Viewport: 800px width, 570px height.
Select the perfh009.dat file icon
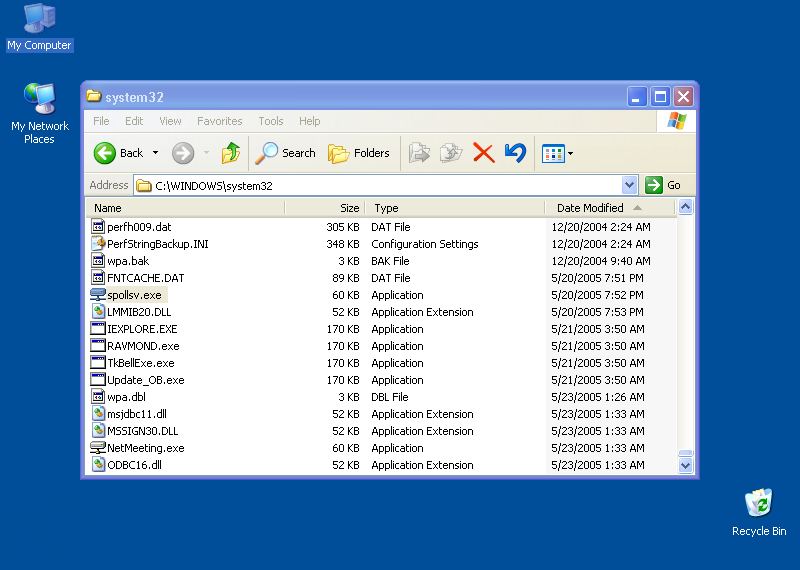point(98,227)
